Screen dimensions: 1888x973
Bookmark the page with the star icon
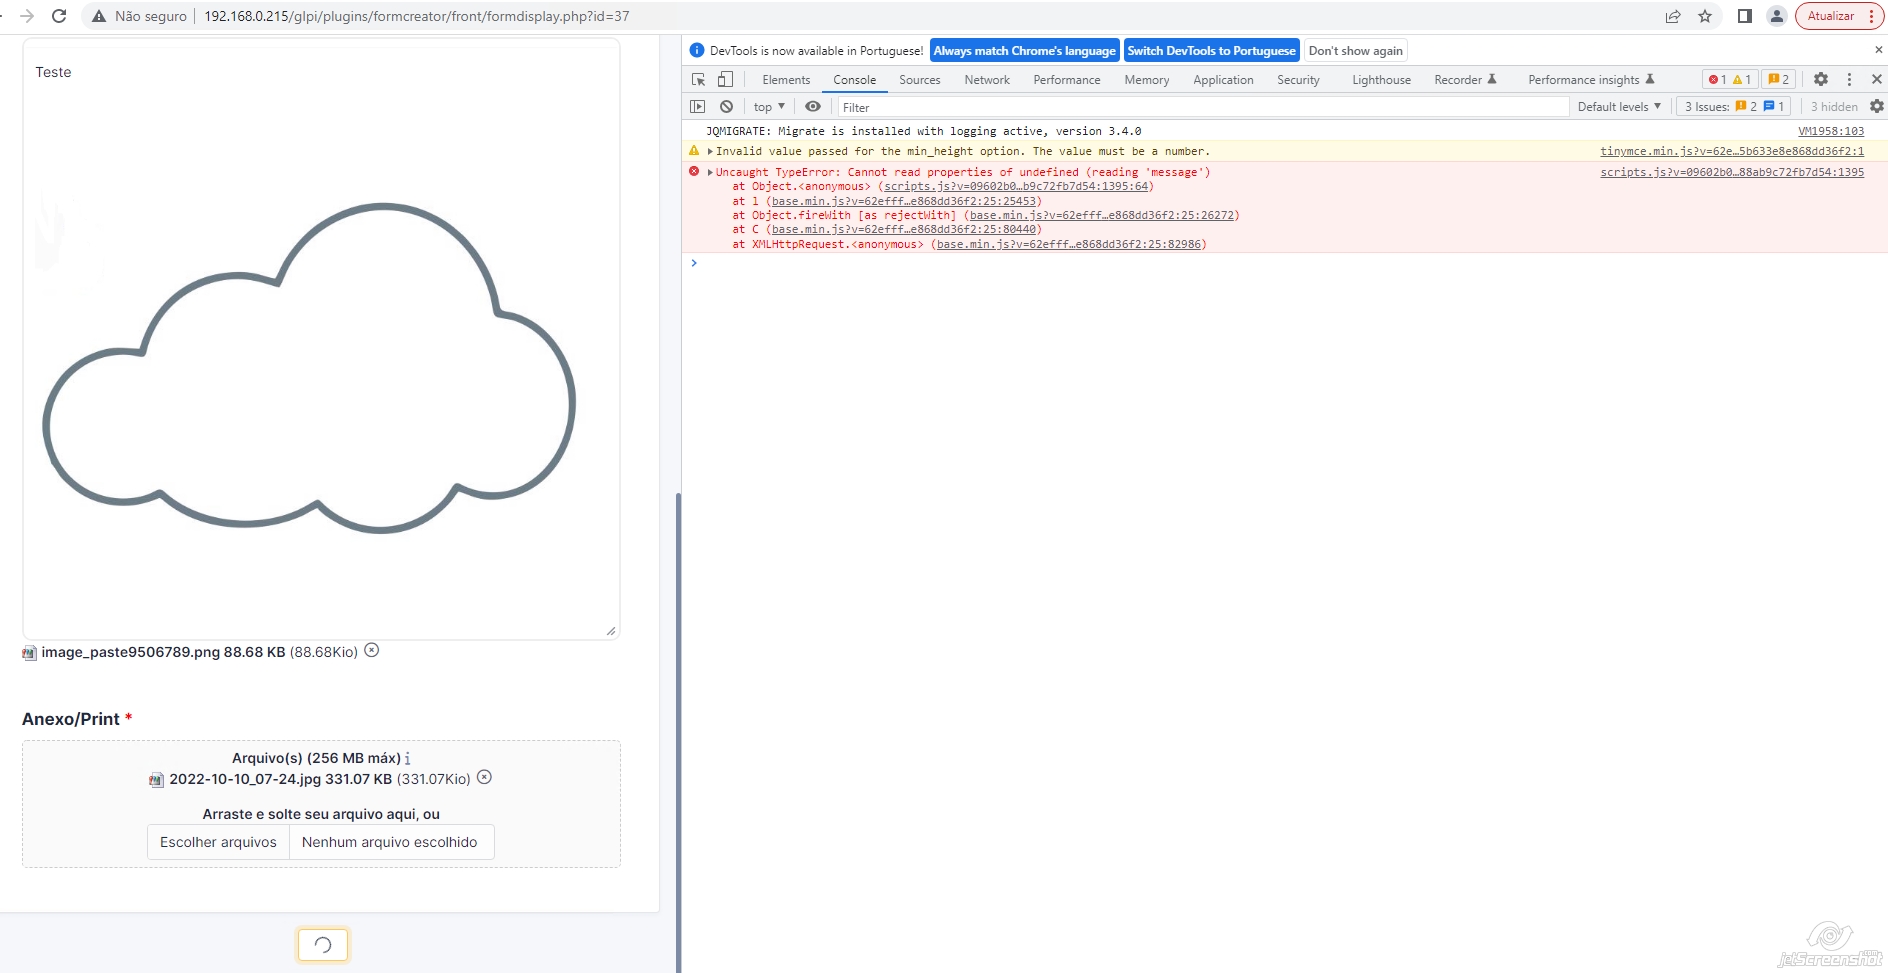click(x=1706, y=16)
